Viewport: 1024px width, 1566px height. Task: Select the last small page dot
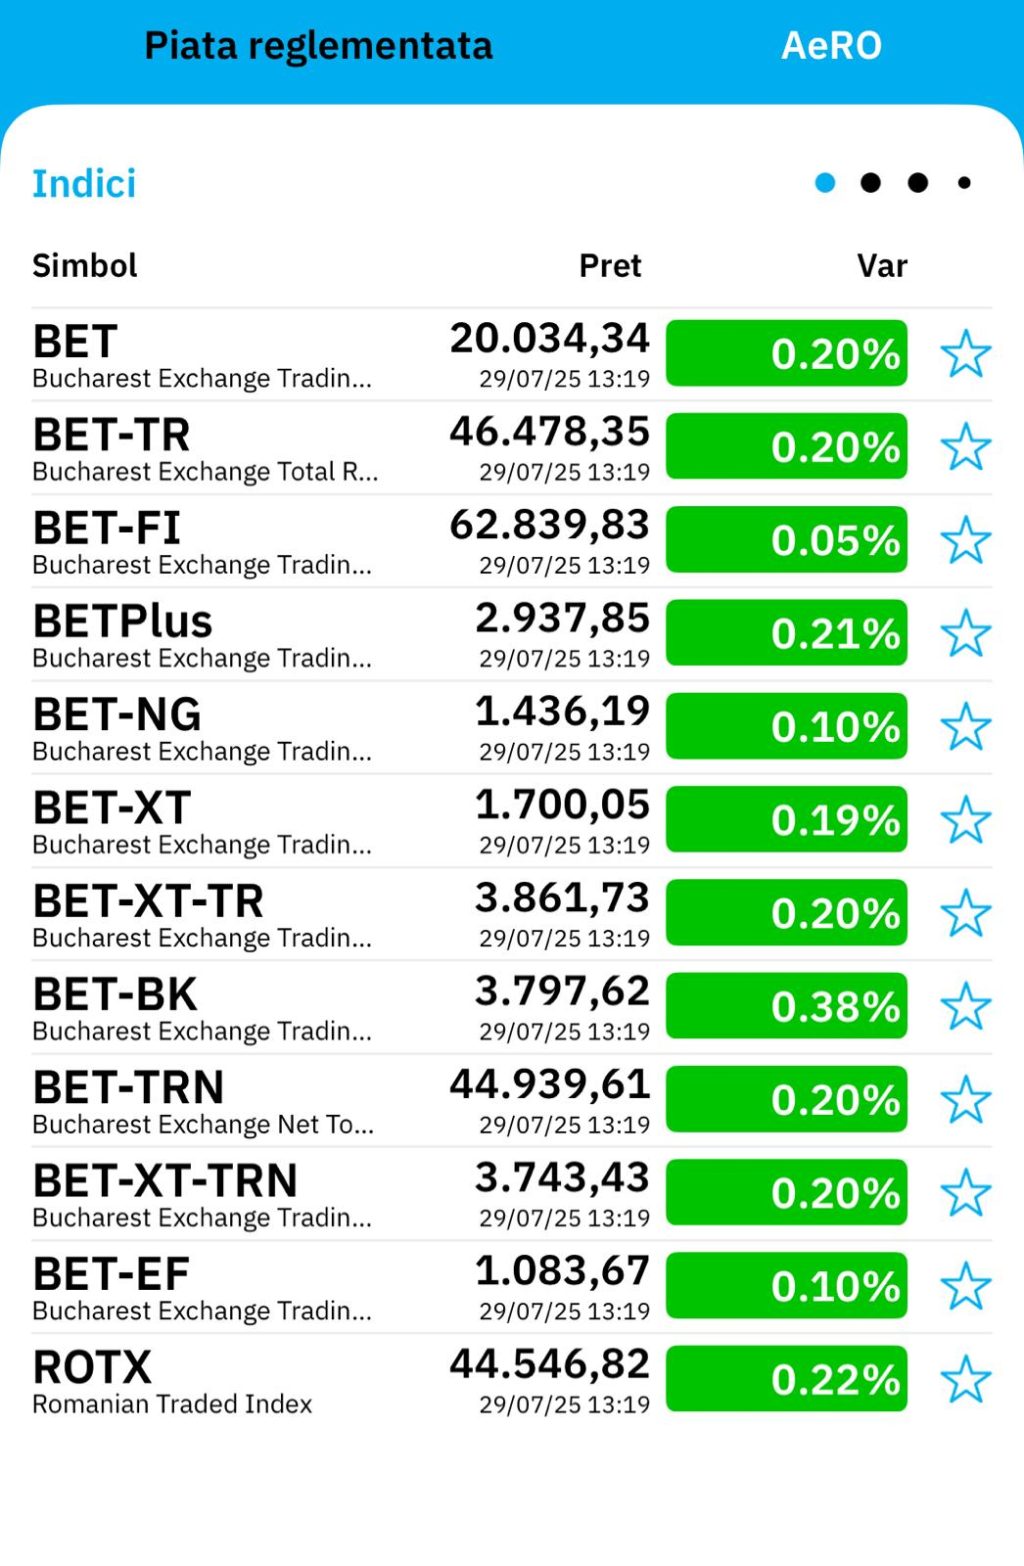point(964,183)
